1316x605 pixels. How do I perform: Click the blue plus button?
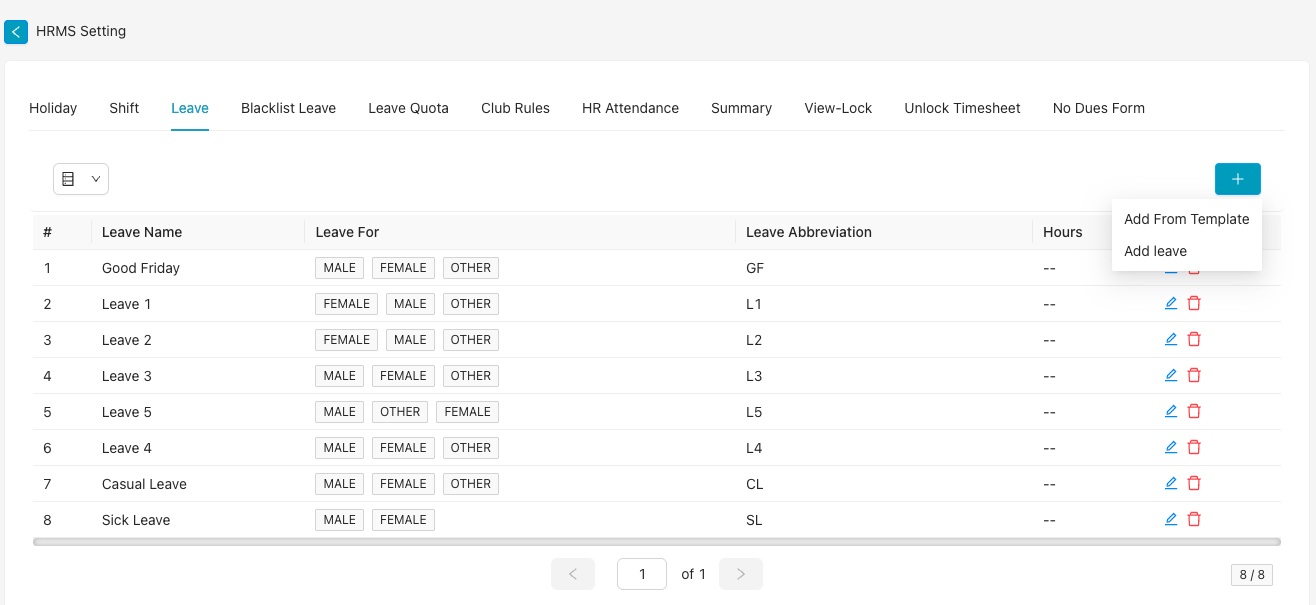coord(1237,178)
